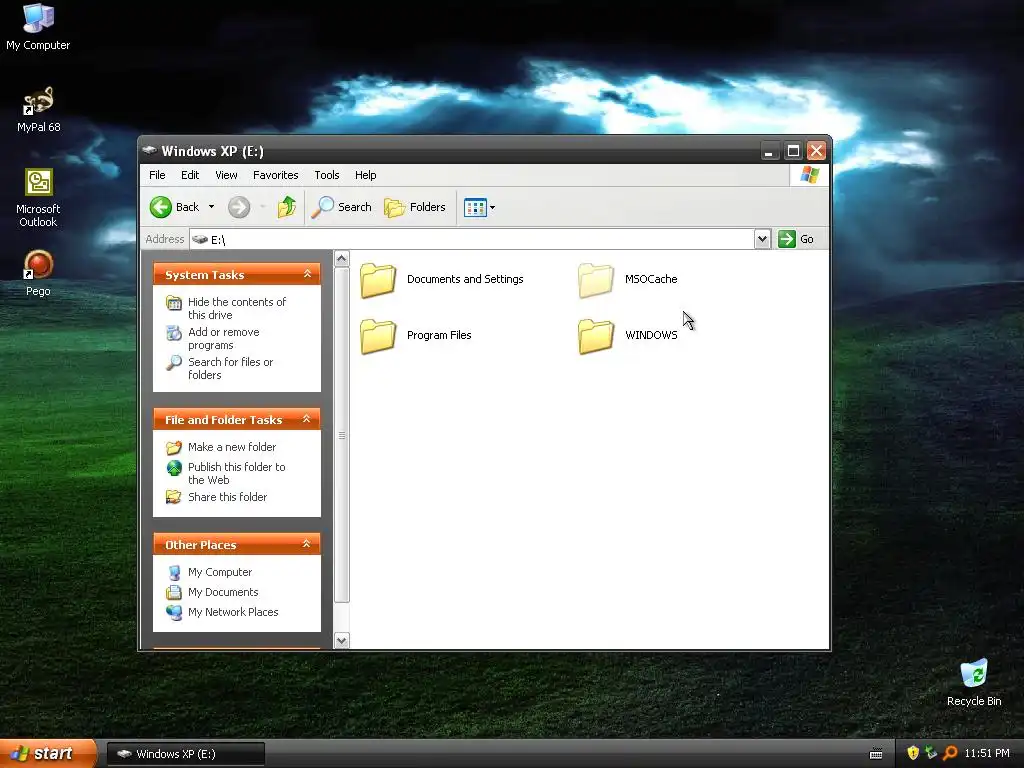Click the sidebar scroll down arrow

click(x=342, y=641)
